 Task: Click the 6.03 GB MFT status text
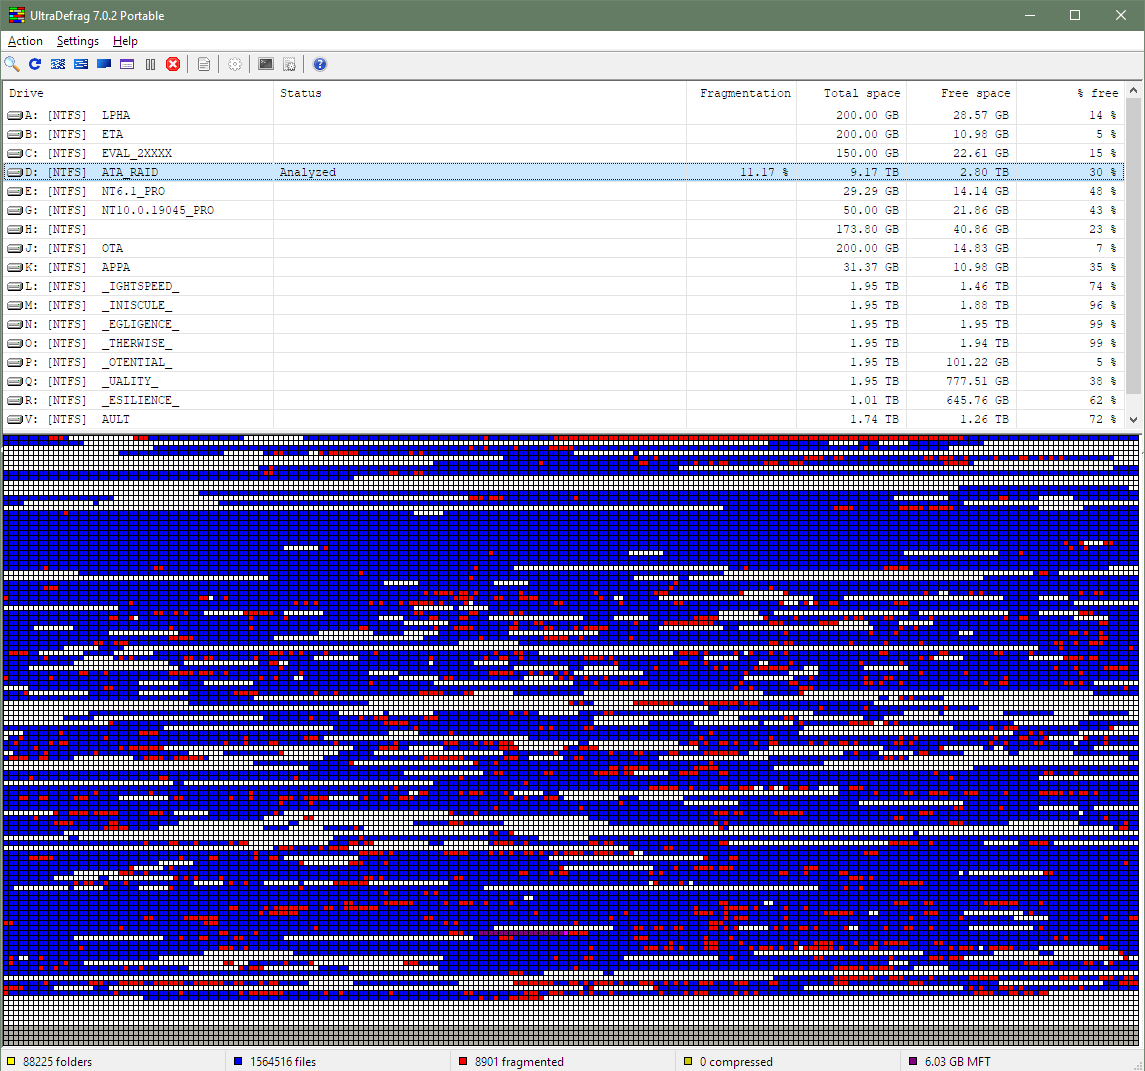(957, 1062)
